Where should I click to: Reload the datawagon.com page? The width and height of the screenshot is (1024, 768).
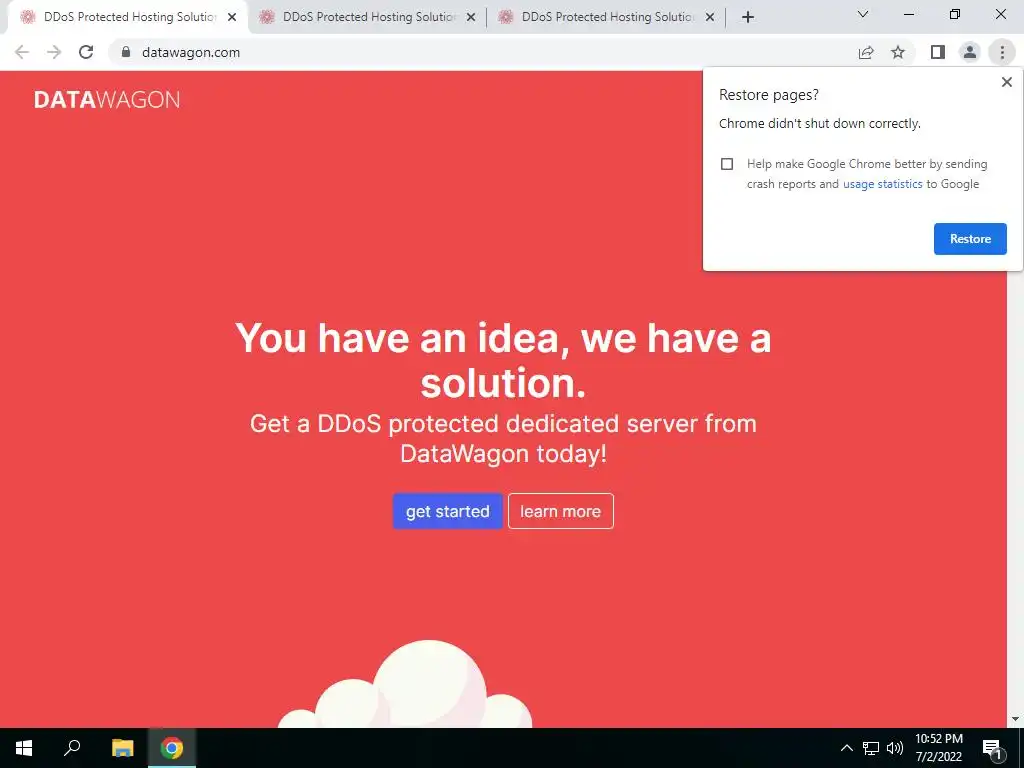[86, 52]
